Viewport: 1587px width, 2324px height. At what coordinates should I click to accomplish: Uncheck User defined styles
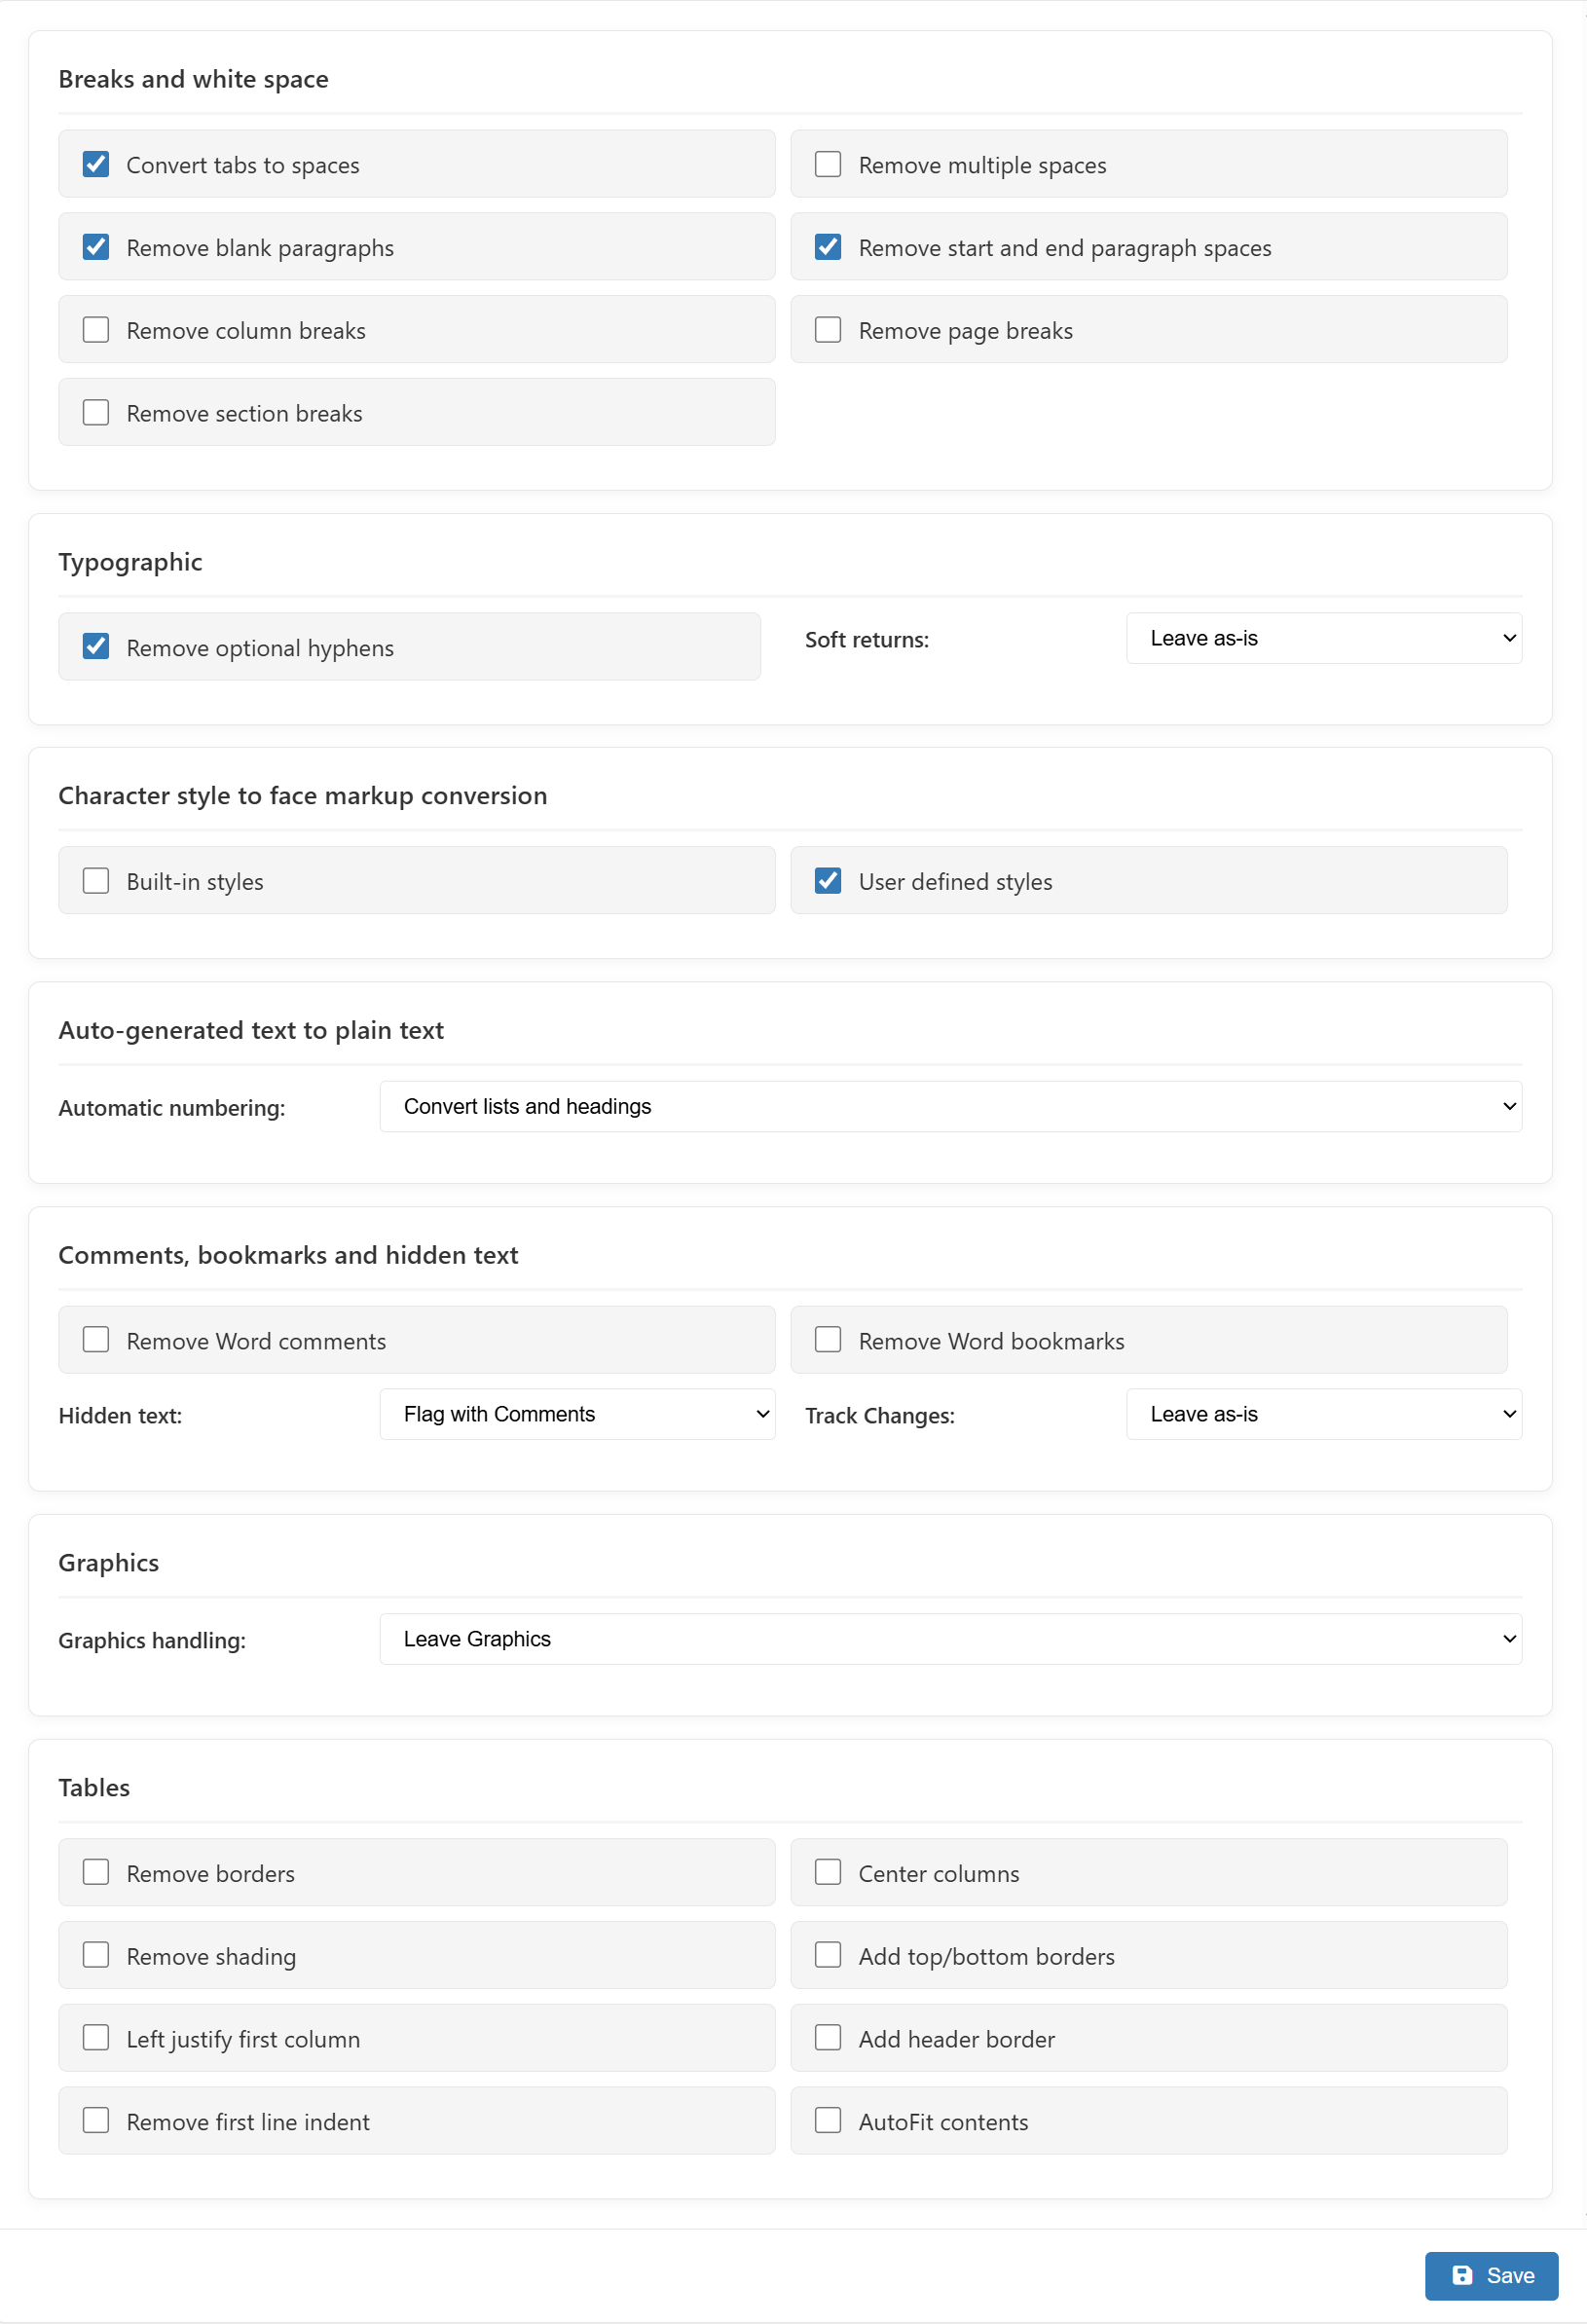click(828, 881)
